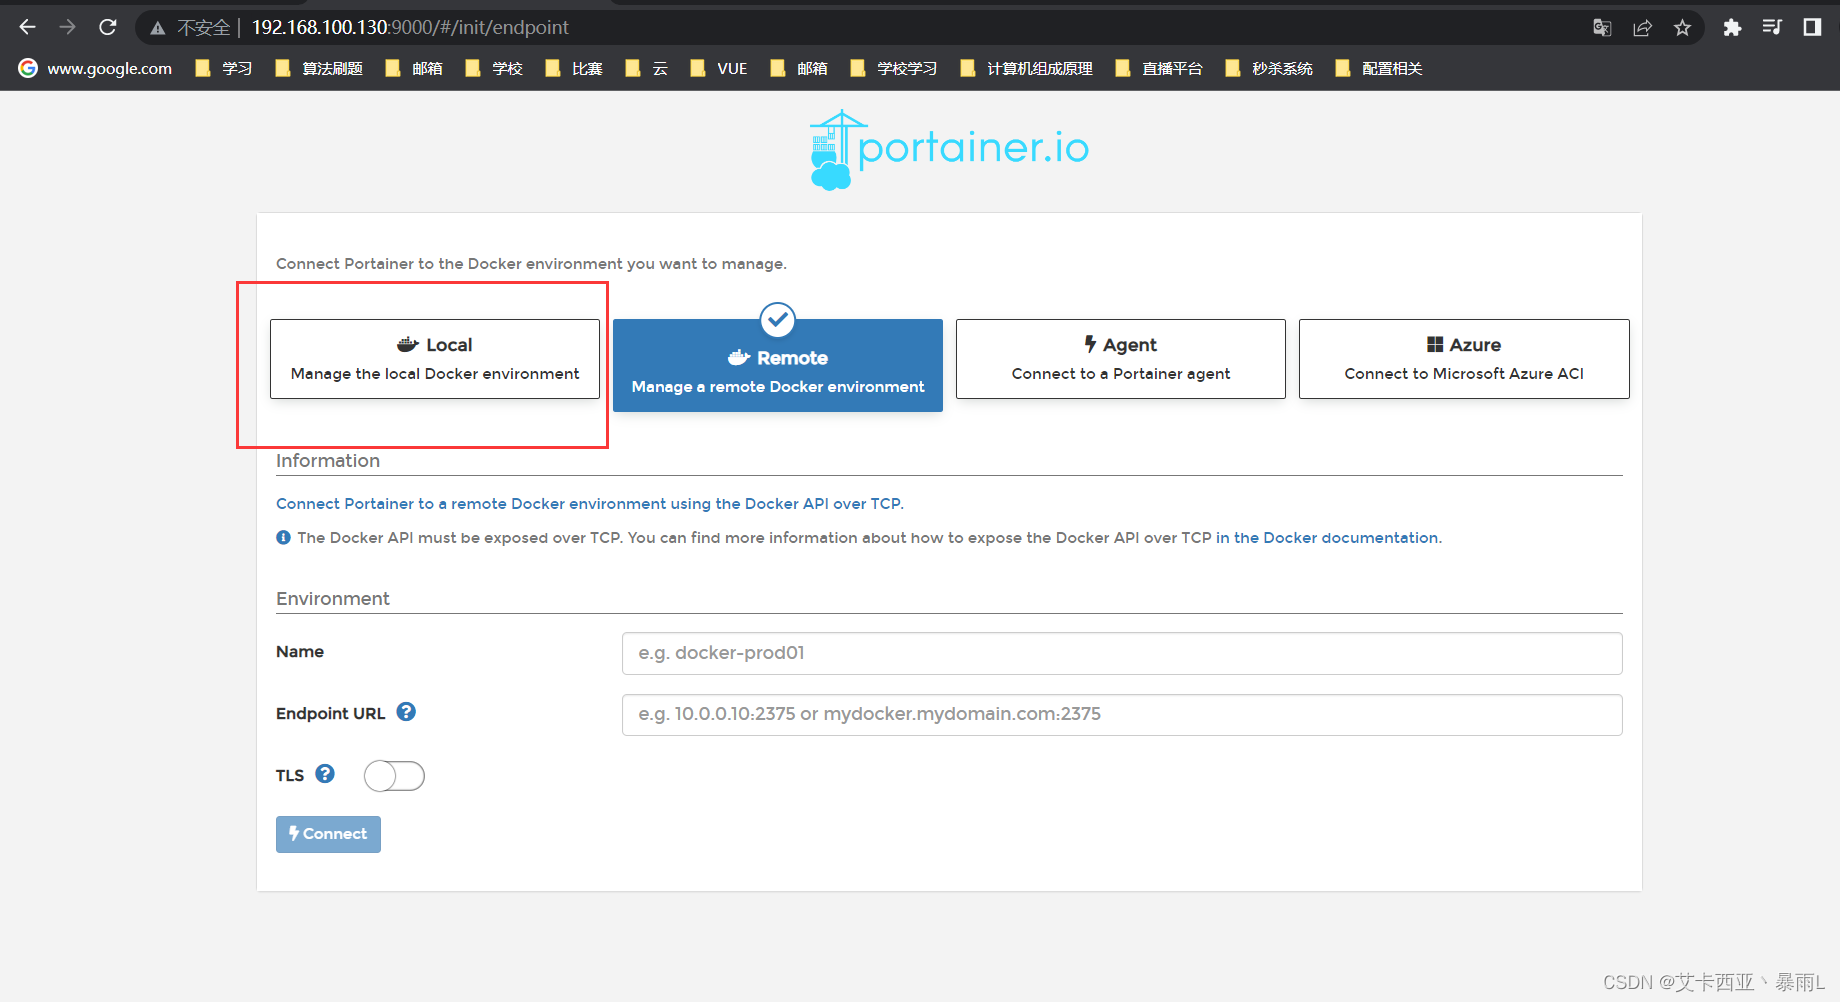
Task: Open the 学校 bookmark folder
Action: (x=494, y=68)
